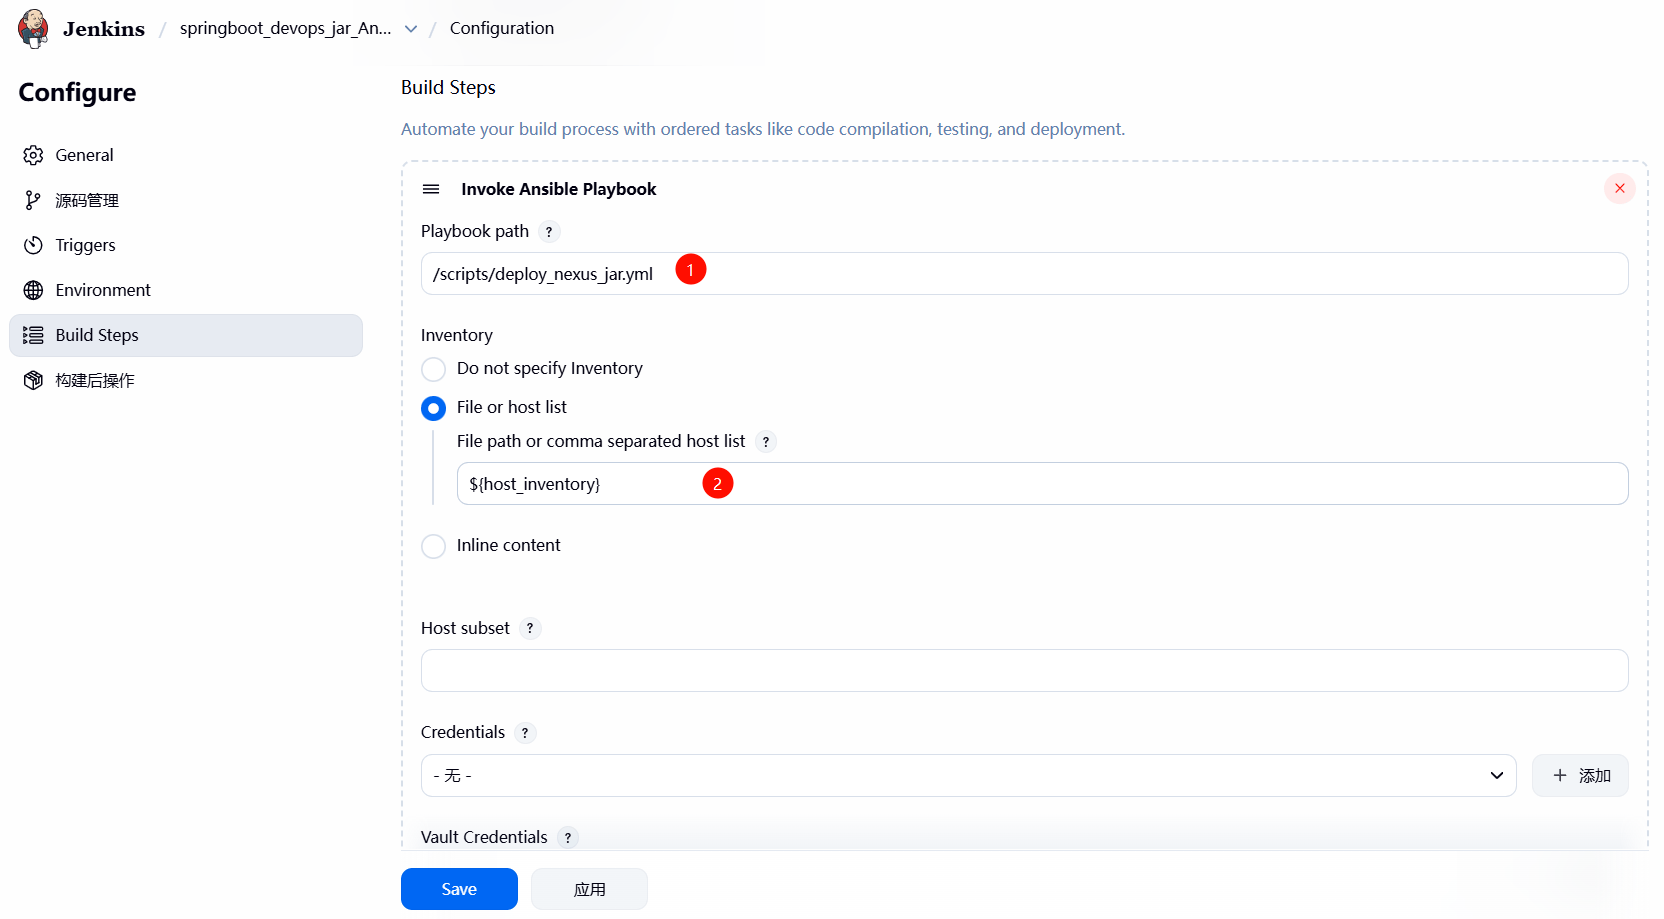The image size is (1664, 919).
Task: Remove the Invoke Ansible Playbook step
Action: (x=1619, y=188)
